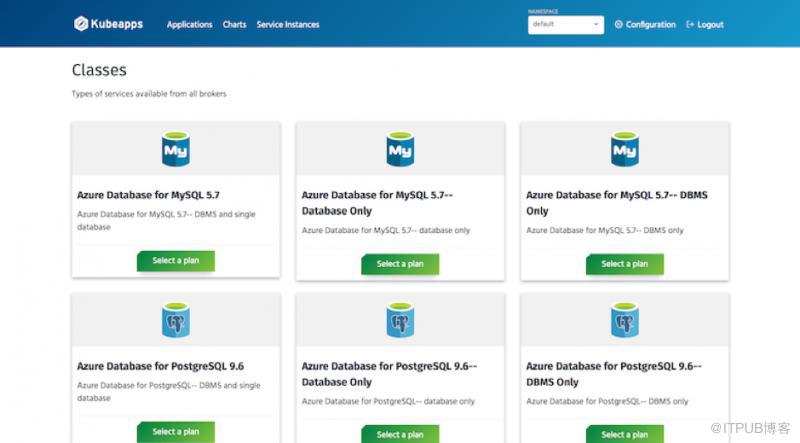Select a plan for MySQL 5.7 Database Only
The height and width of the screenshot is (443, 800).
[x=400, y=264]
